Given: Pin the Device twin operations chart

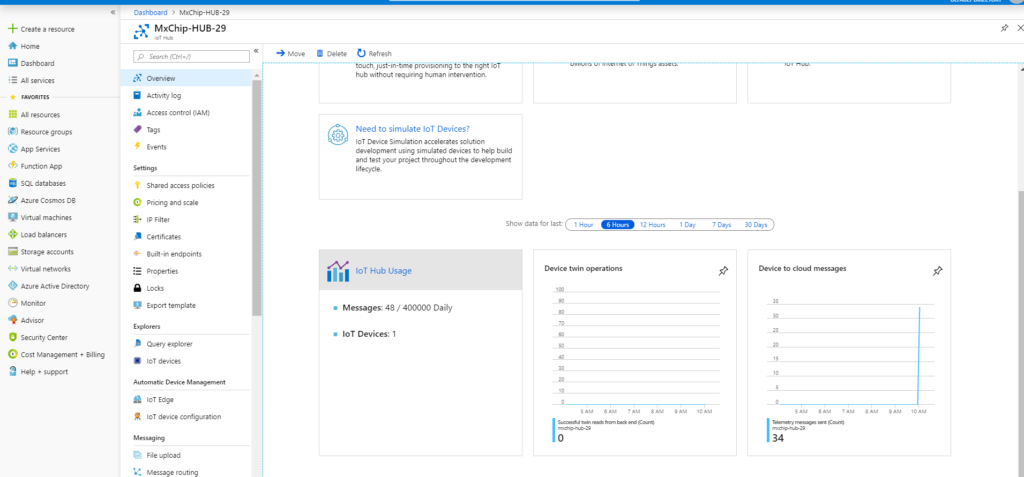Looking at the screenshot, I should click(x=723, y=270).
